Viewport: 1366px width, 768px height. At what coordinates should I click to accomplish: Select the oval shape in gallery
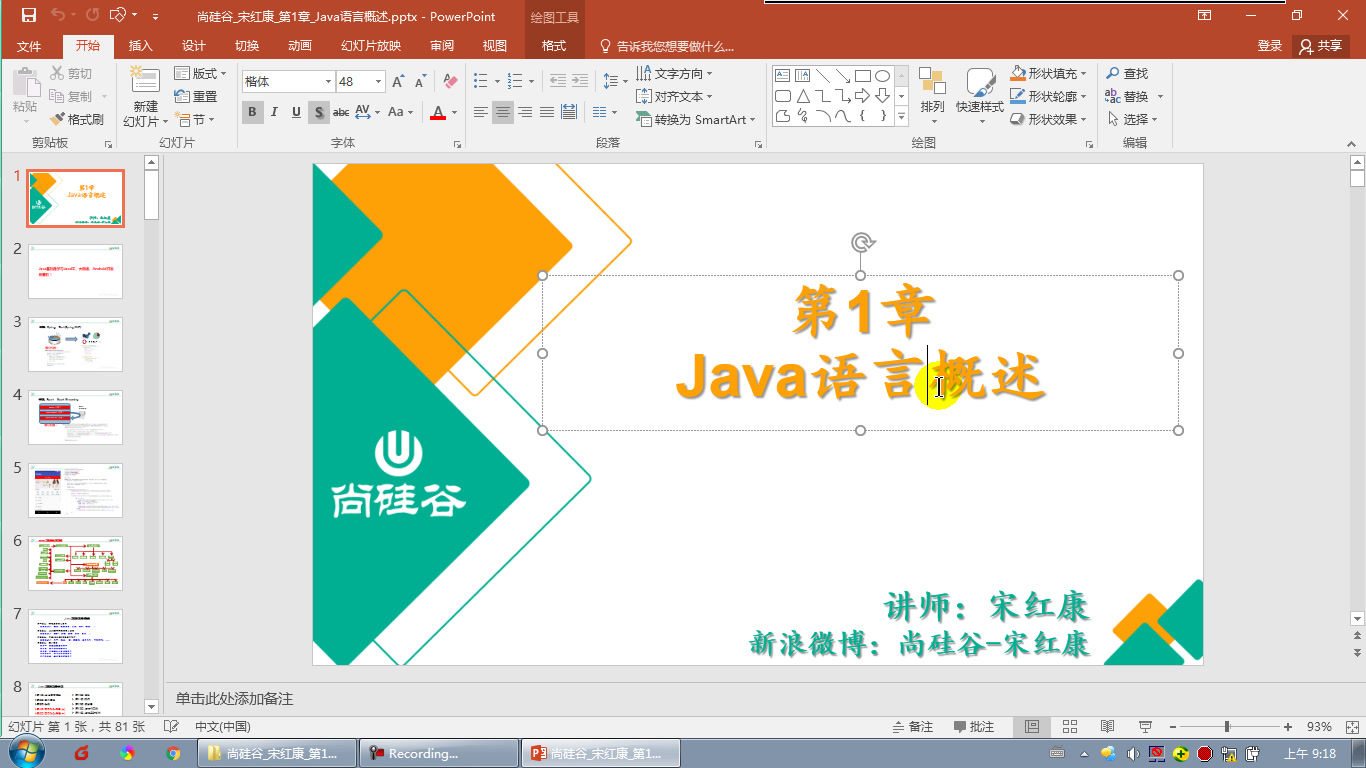point(882,76)
